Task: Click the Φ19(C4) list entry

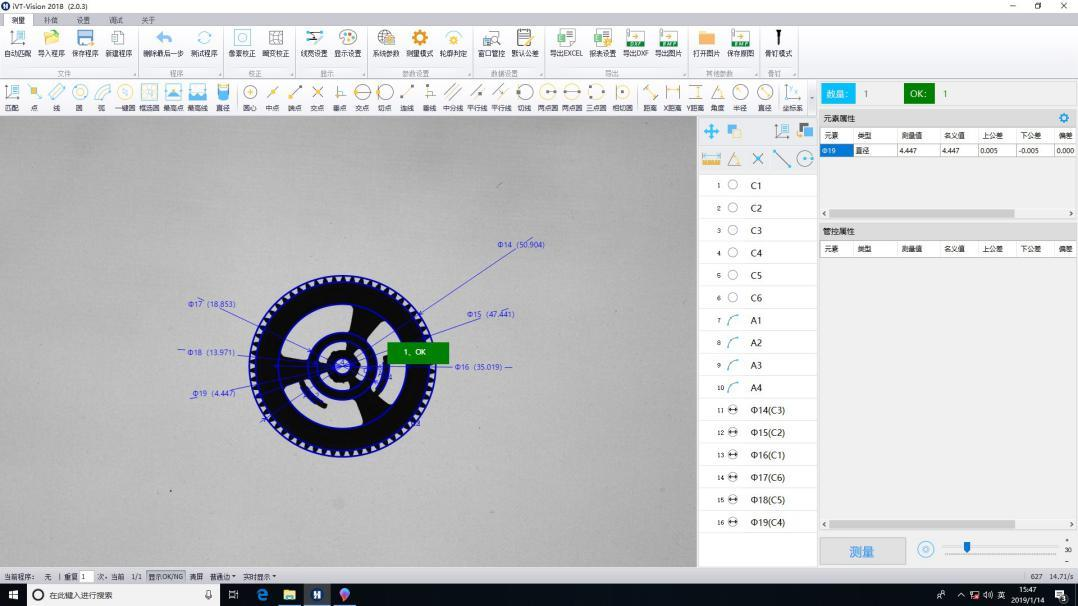Action: 767,523
